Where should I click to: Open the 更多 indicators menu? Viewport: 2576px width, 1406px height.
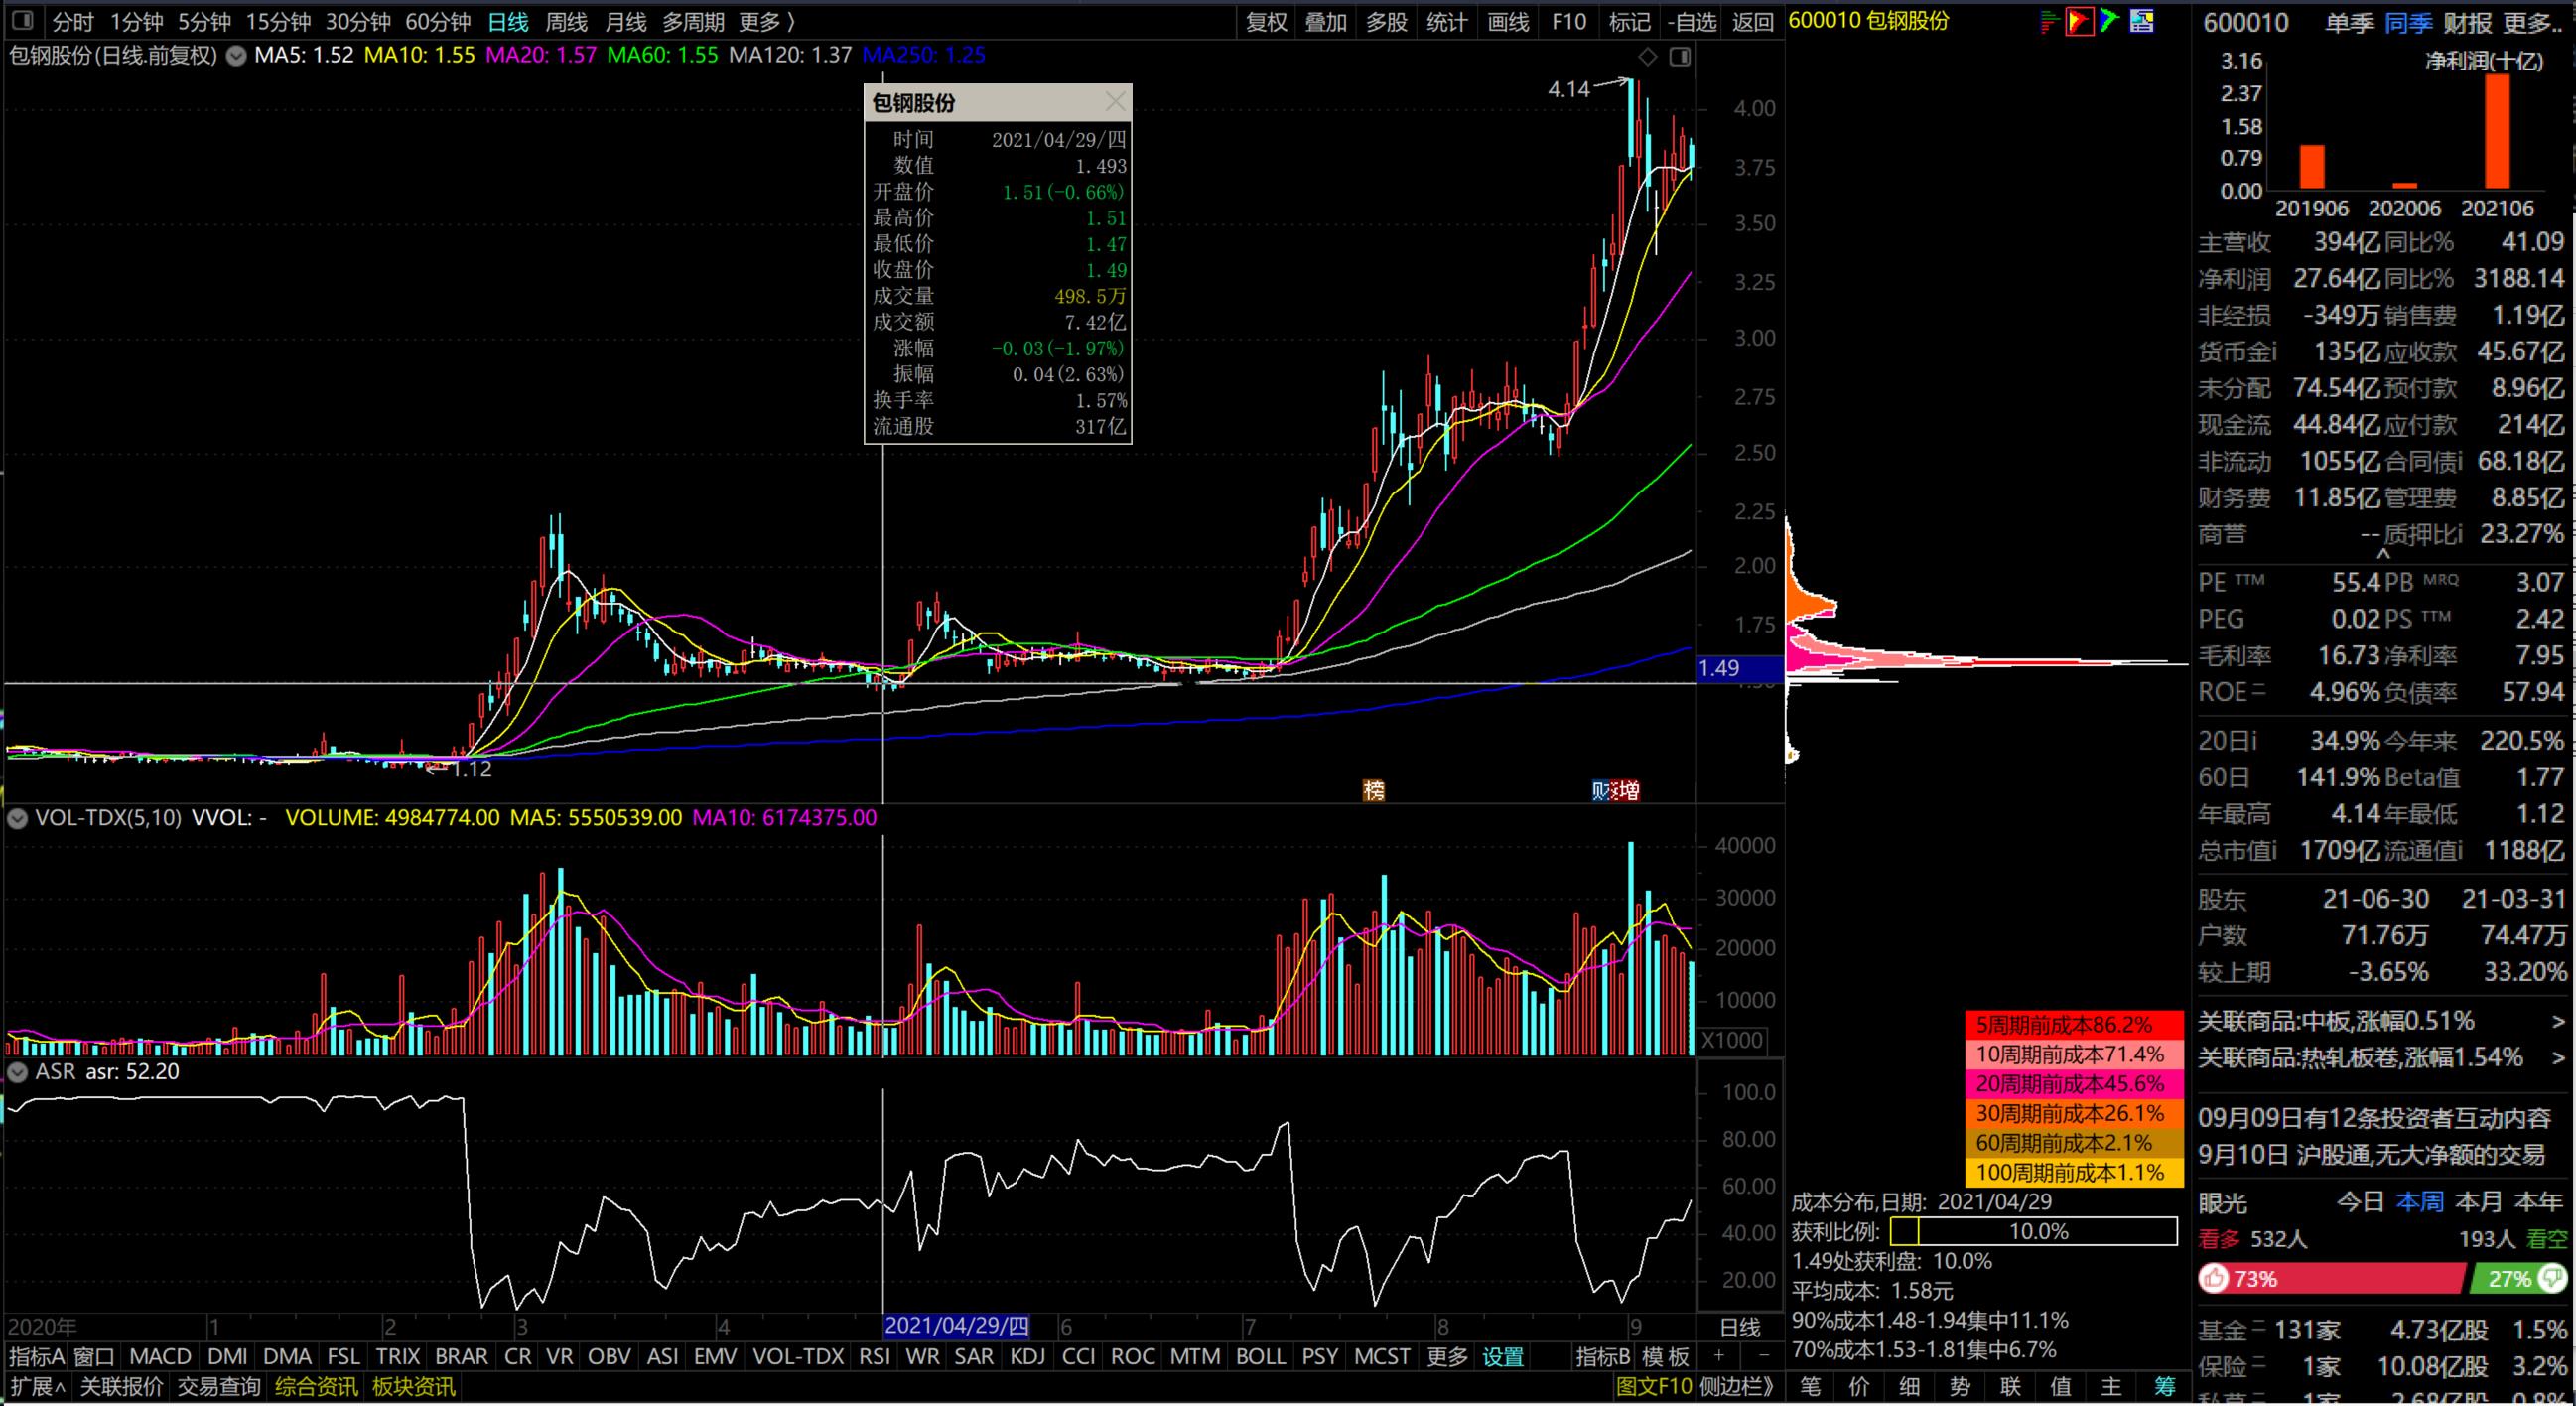pyautogui.click(x=1446, y=1357)
